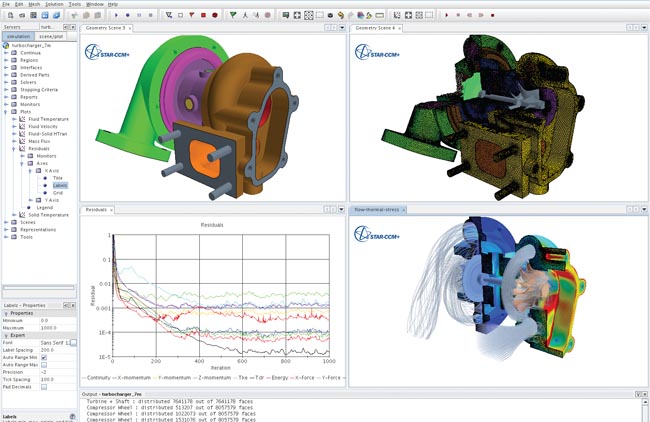The width and height of the screenshot is (650, 422).
Task: Select the Labels tree item
Action: [x=60, y=186]
